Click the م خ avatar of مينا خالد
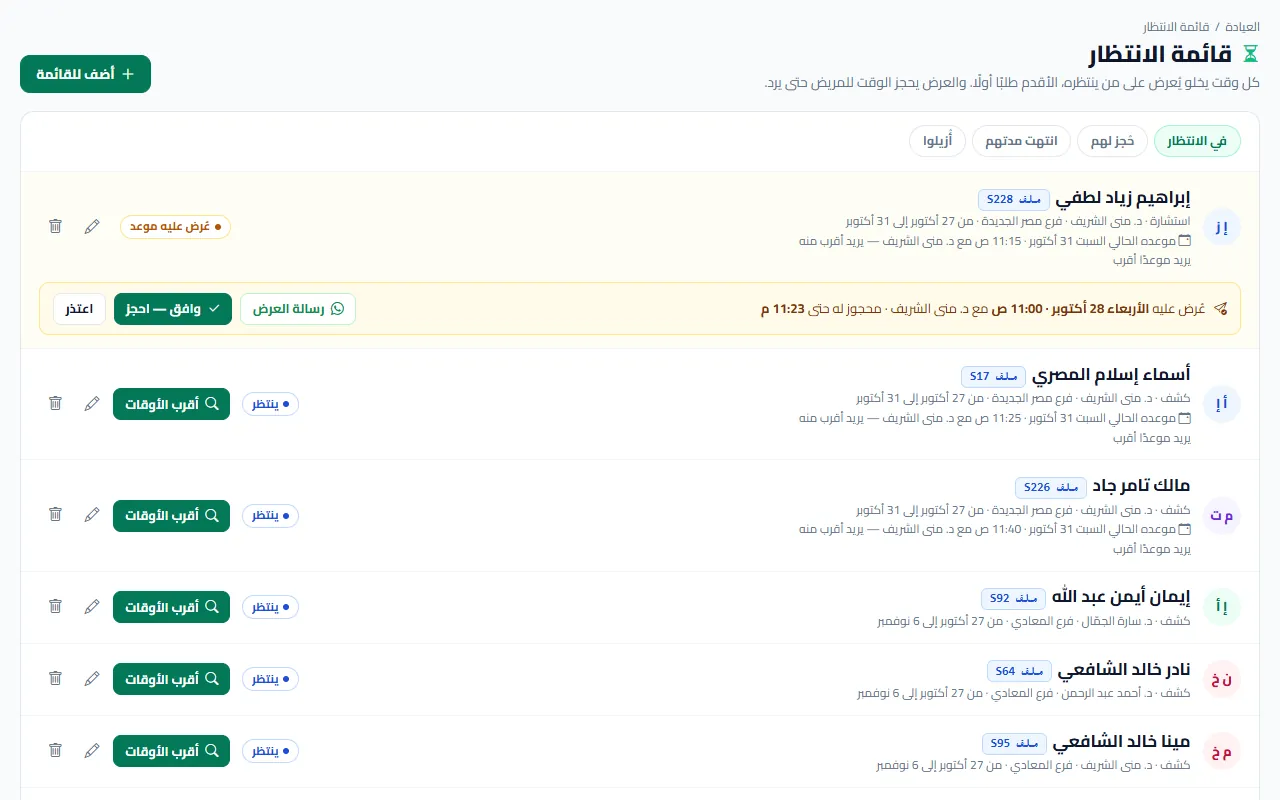The width and height of the screenshot is (1280, 800). [x=1222, y=751]
